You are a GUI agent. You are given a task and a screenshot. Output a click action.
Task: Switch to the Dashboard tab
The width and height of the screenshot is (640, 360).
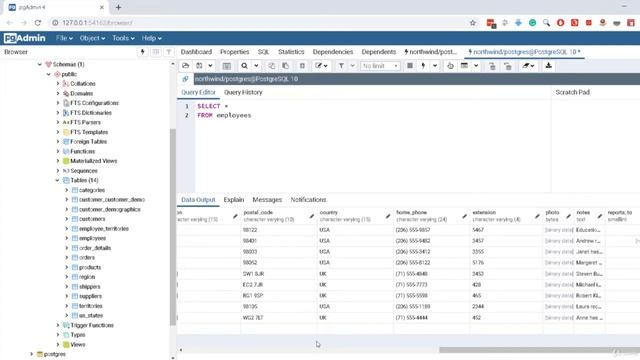[196, 52]
